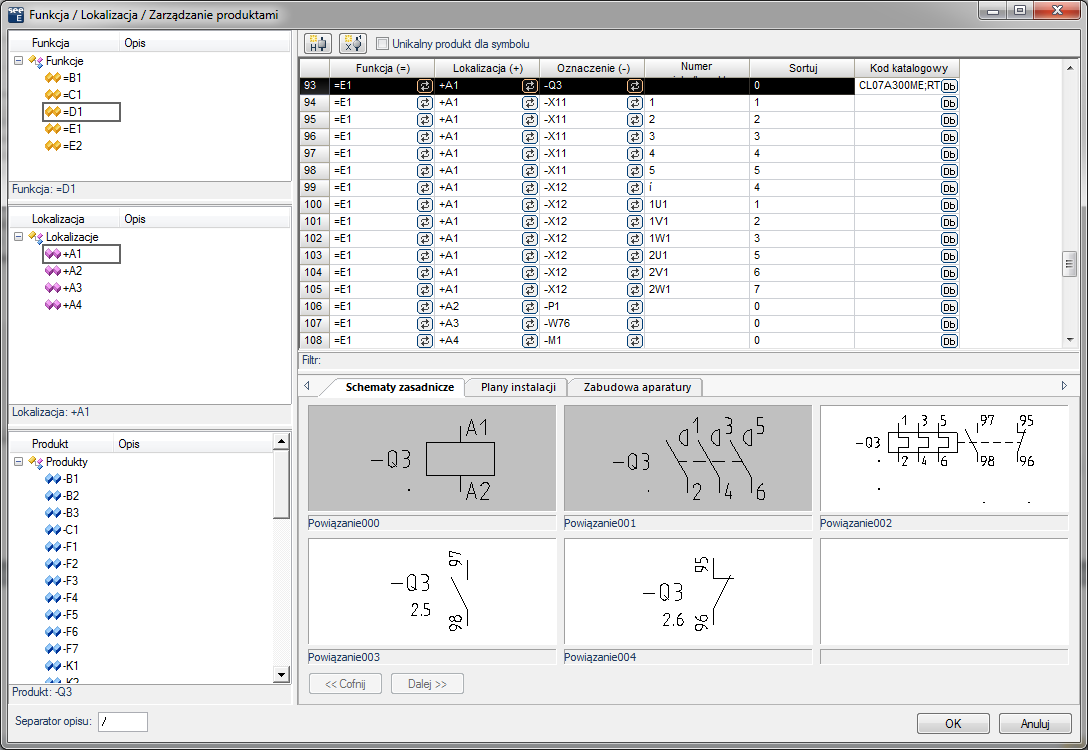The height and width of the screenshot is (750, 1088).
Task: Collapse the Produkty tree node
Action: [19, 461]
